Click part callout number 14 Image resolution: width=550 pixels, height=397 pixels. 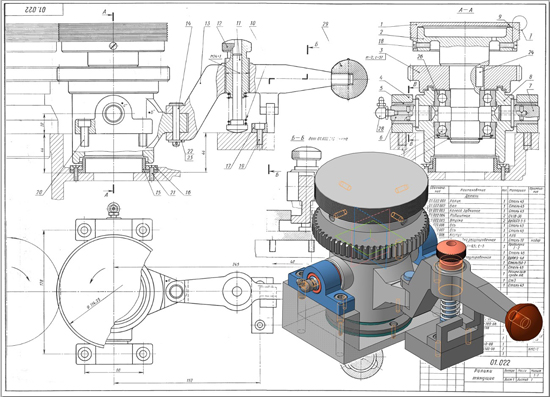[188, 24]
